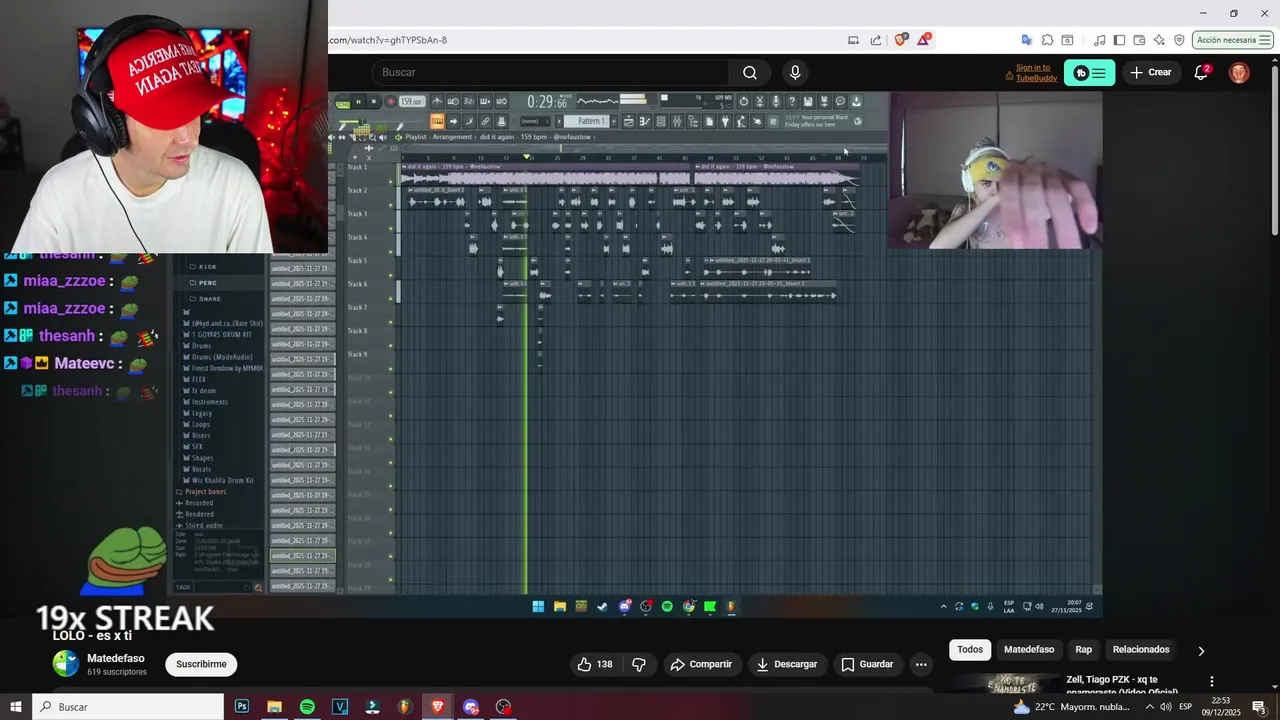Image resolution: width=1280 pixels, height=720 pixels.
Task: Select the Matedefaso chip
Action: pos(1029,650)
